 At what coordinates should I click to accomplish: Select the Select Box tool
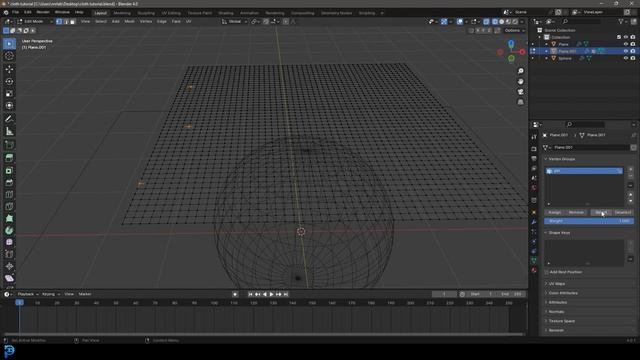[x=9, y=44]
